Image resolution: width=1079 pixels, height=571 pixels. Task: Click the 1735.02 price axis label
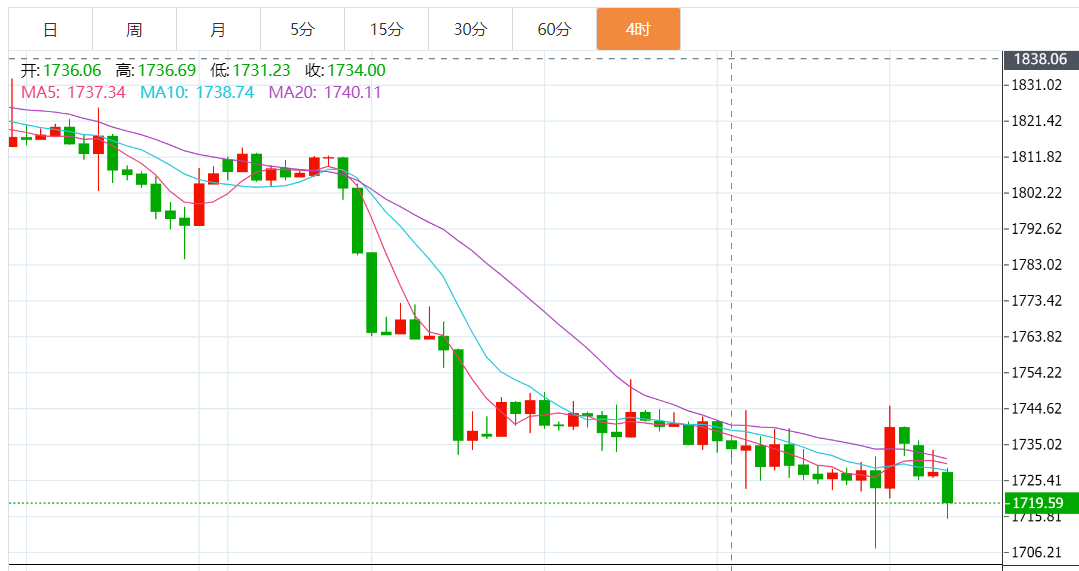click(x=1036, y=444)
